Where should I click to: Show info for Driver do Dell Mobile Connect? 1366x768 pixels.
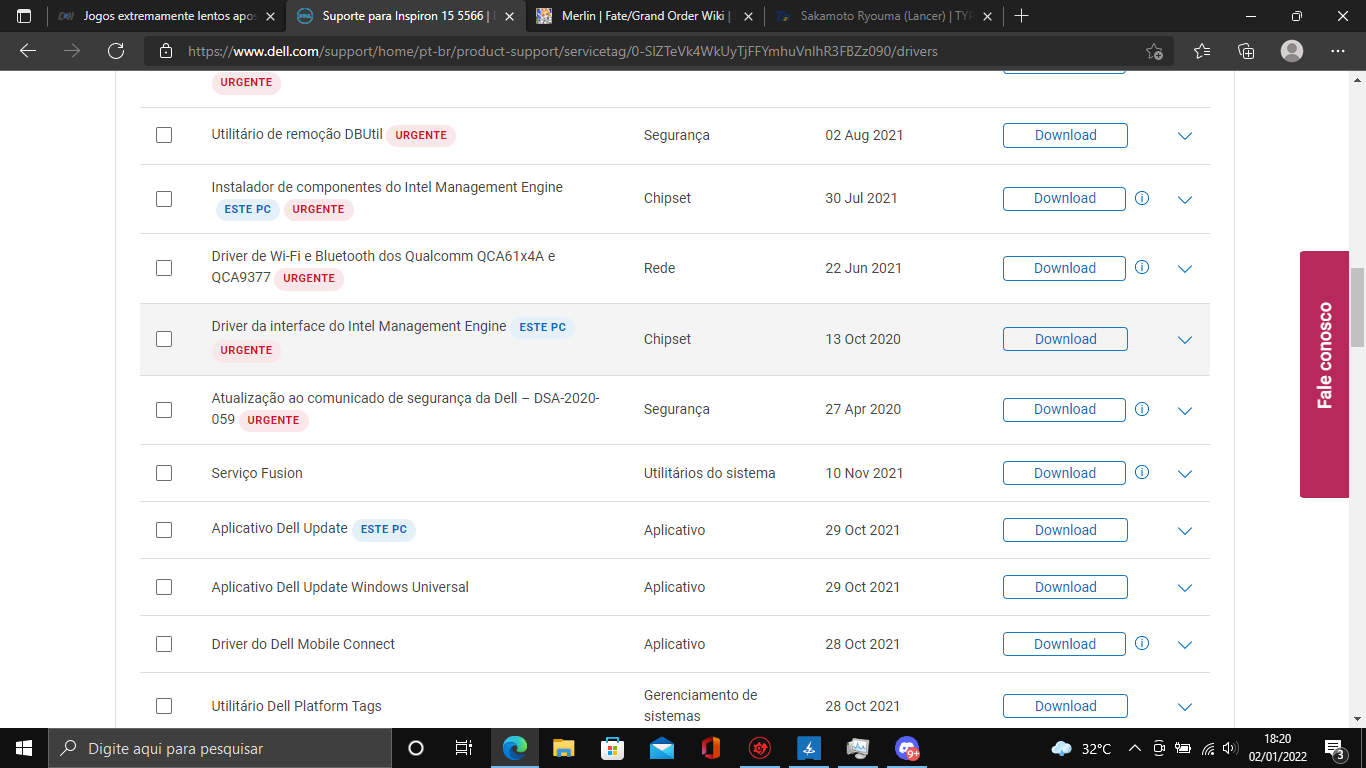click(x=1142, y=644)
